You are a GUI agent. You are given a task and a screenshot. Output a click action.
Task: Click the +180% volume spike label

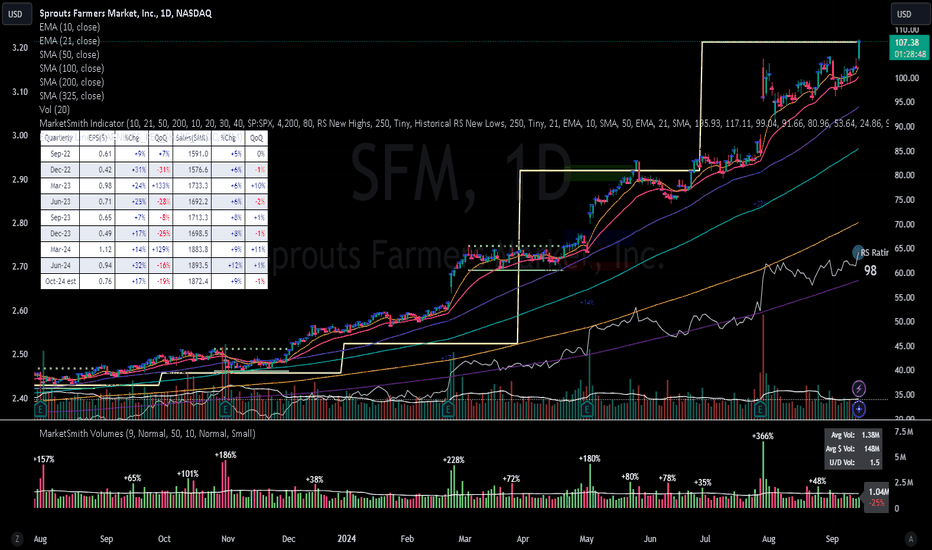[x=590, y=458]
